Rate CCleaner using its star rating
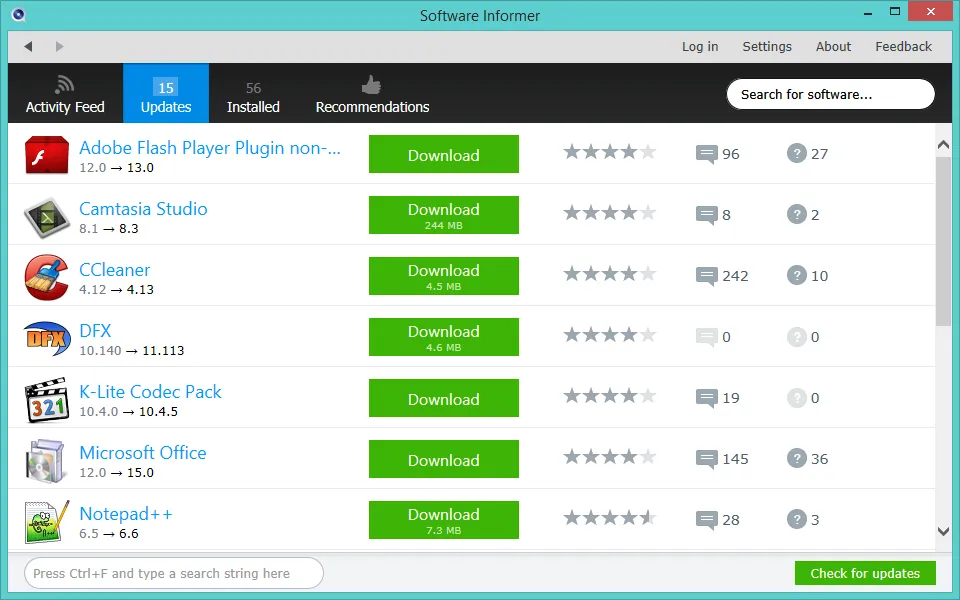960x600 pixels. (610, 274)
